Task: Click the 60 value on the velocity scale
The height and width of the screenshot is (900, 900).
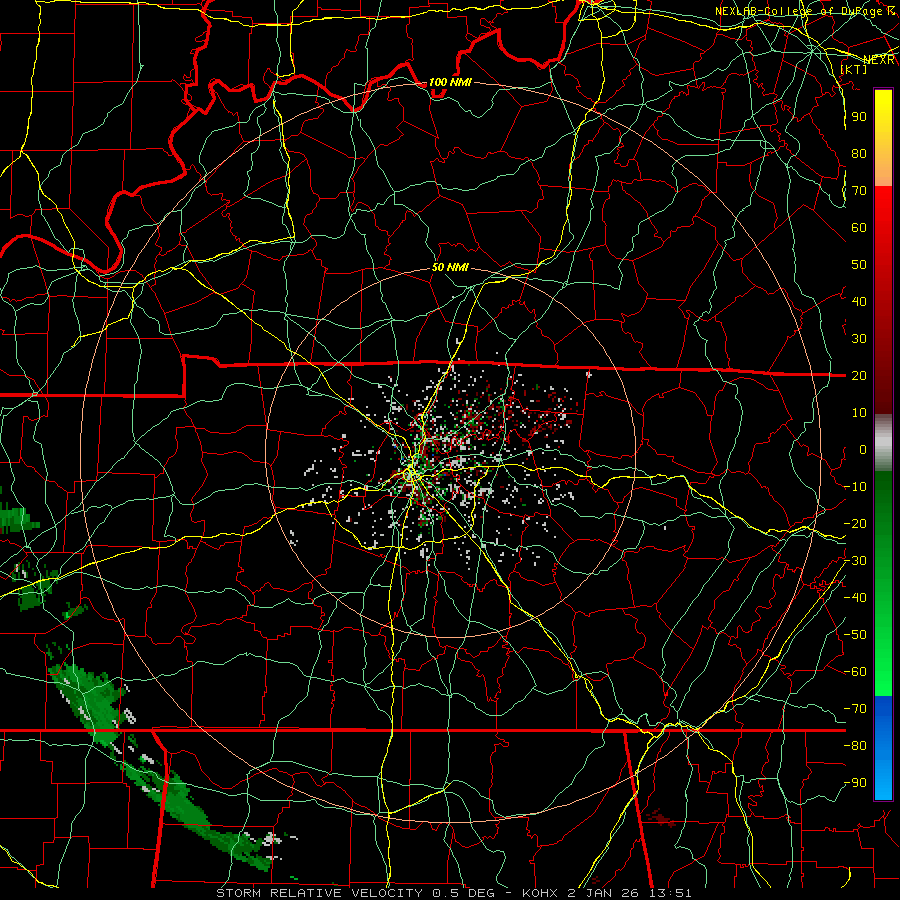Action: (859, 228)
